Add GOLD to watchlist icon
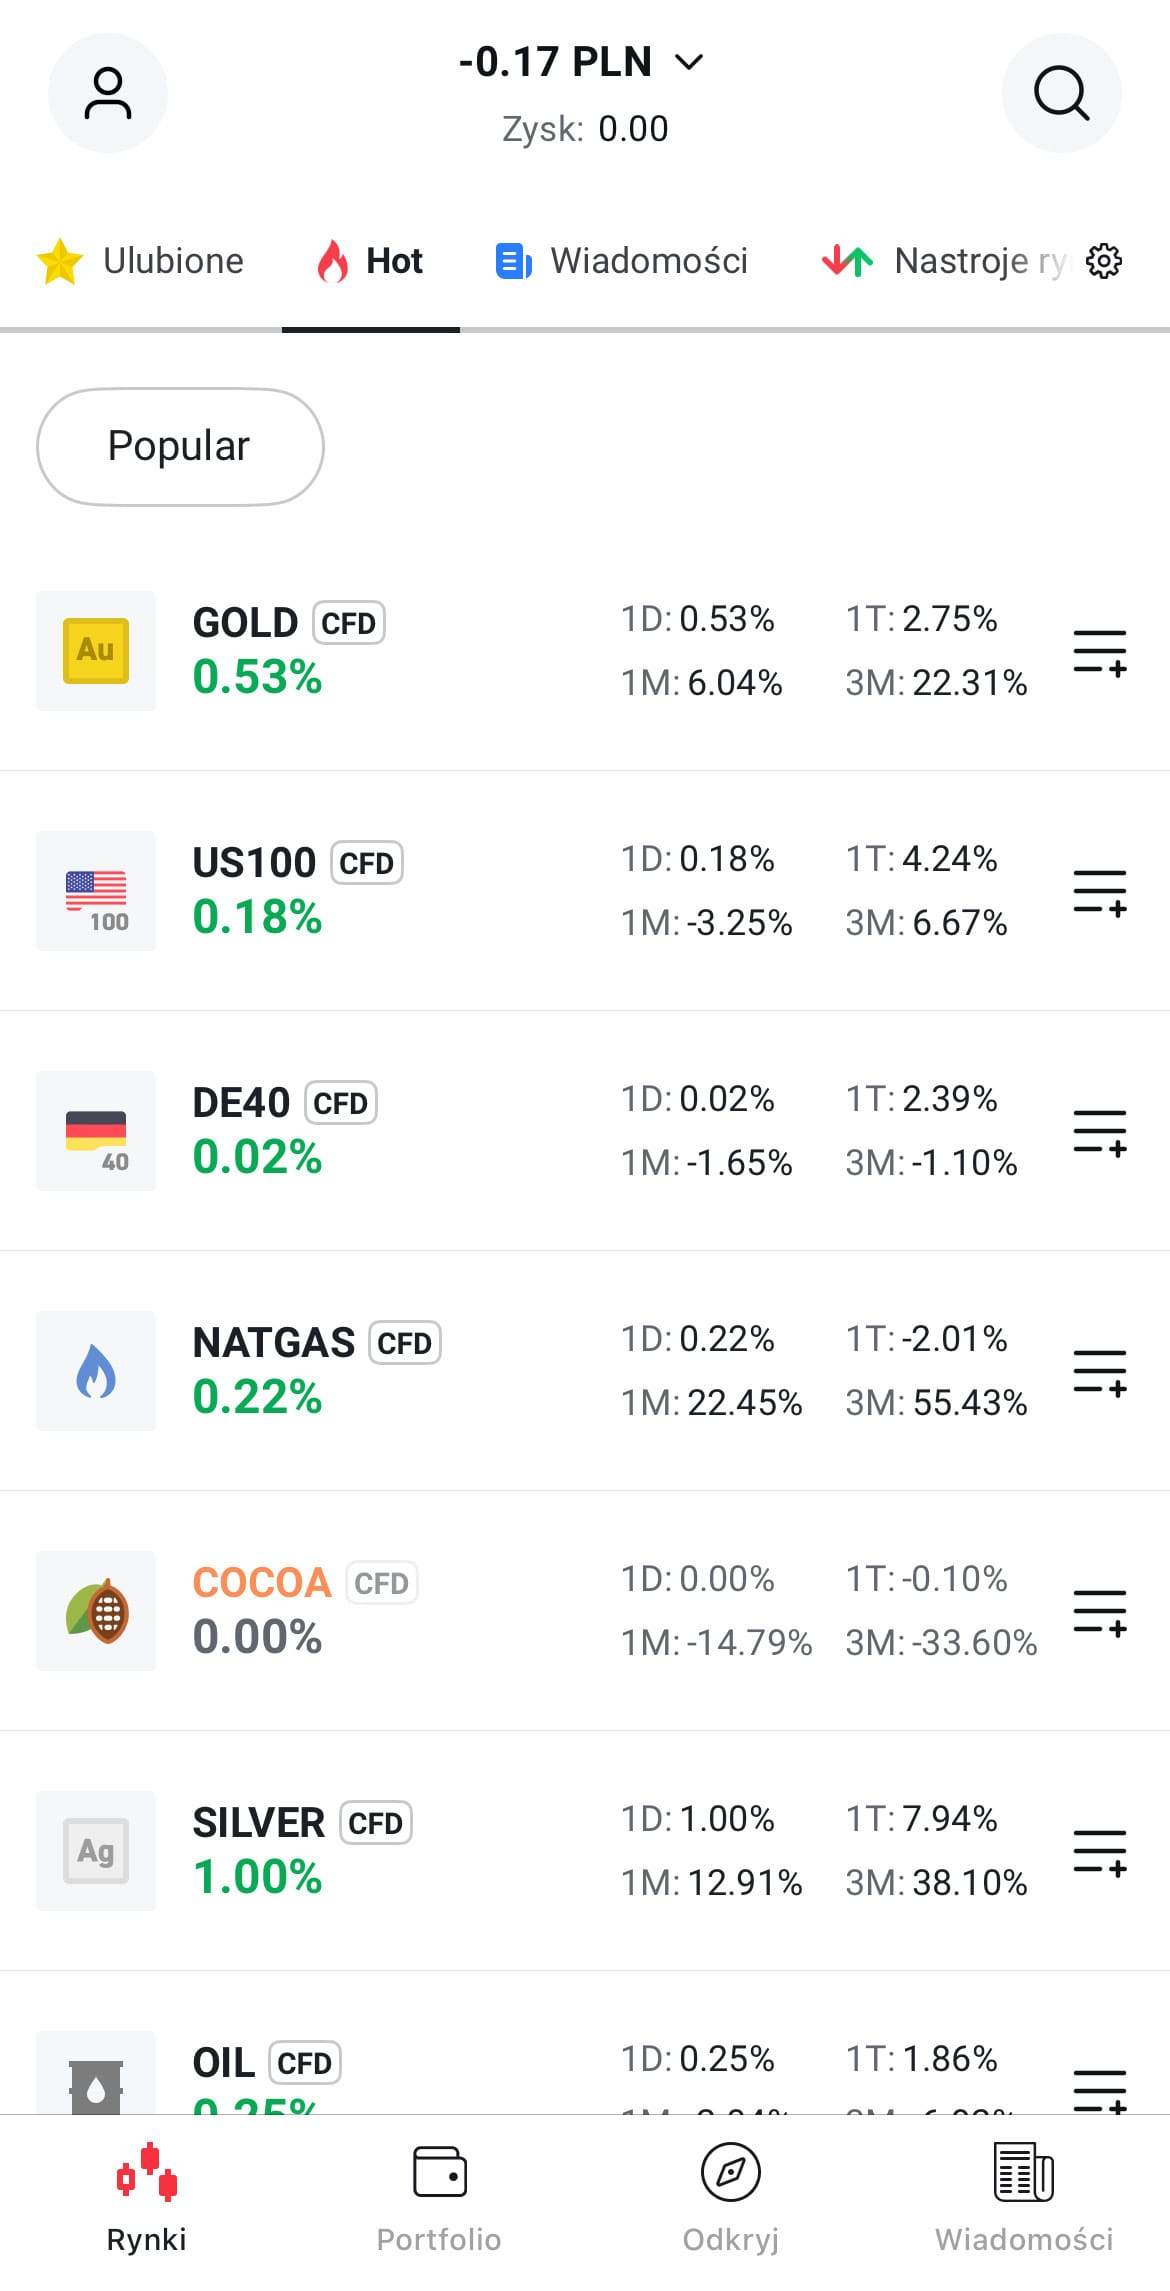This screenshot has width=1170, height=2291. tap(1099, 652)
